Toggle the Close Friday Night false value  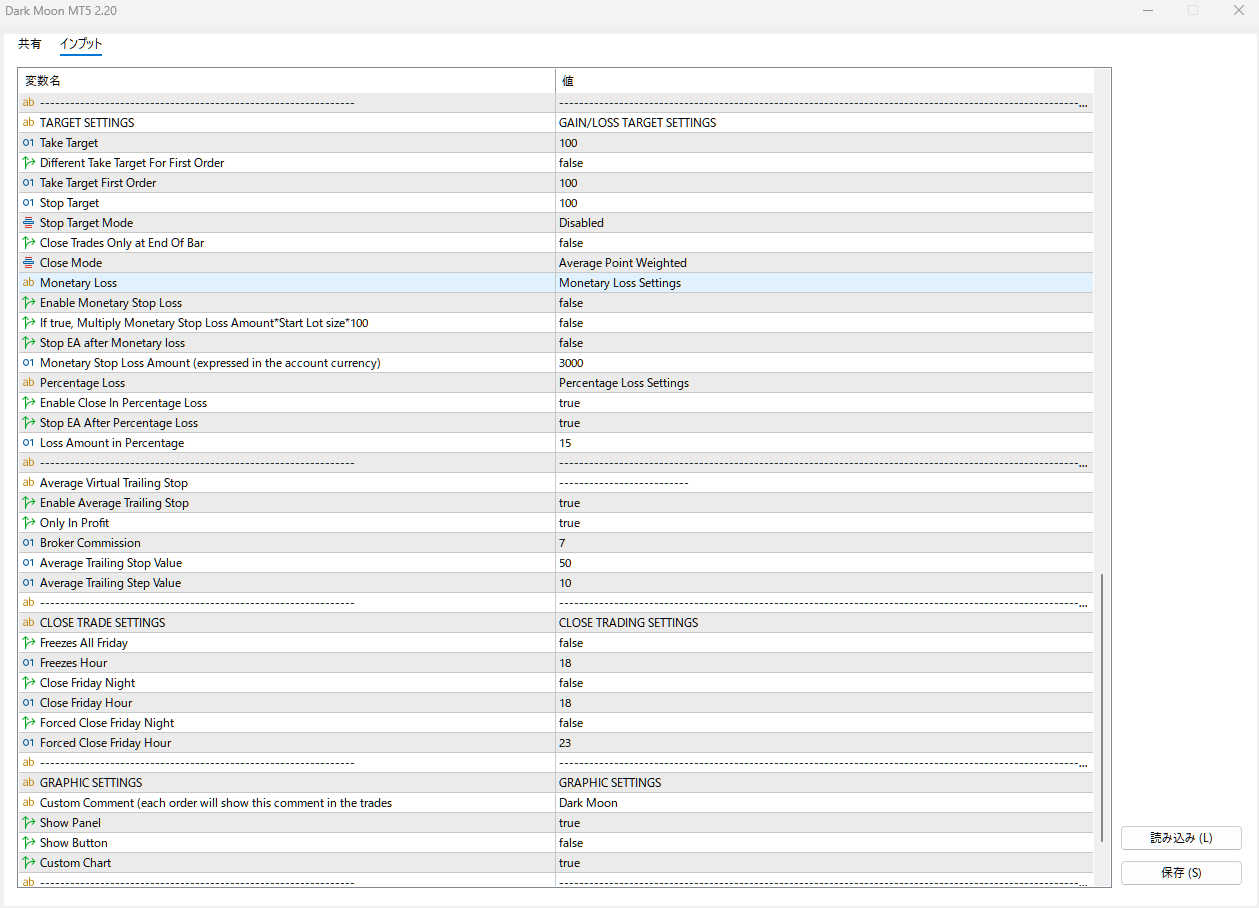[x=571, y=683]
